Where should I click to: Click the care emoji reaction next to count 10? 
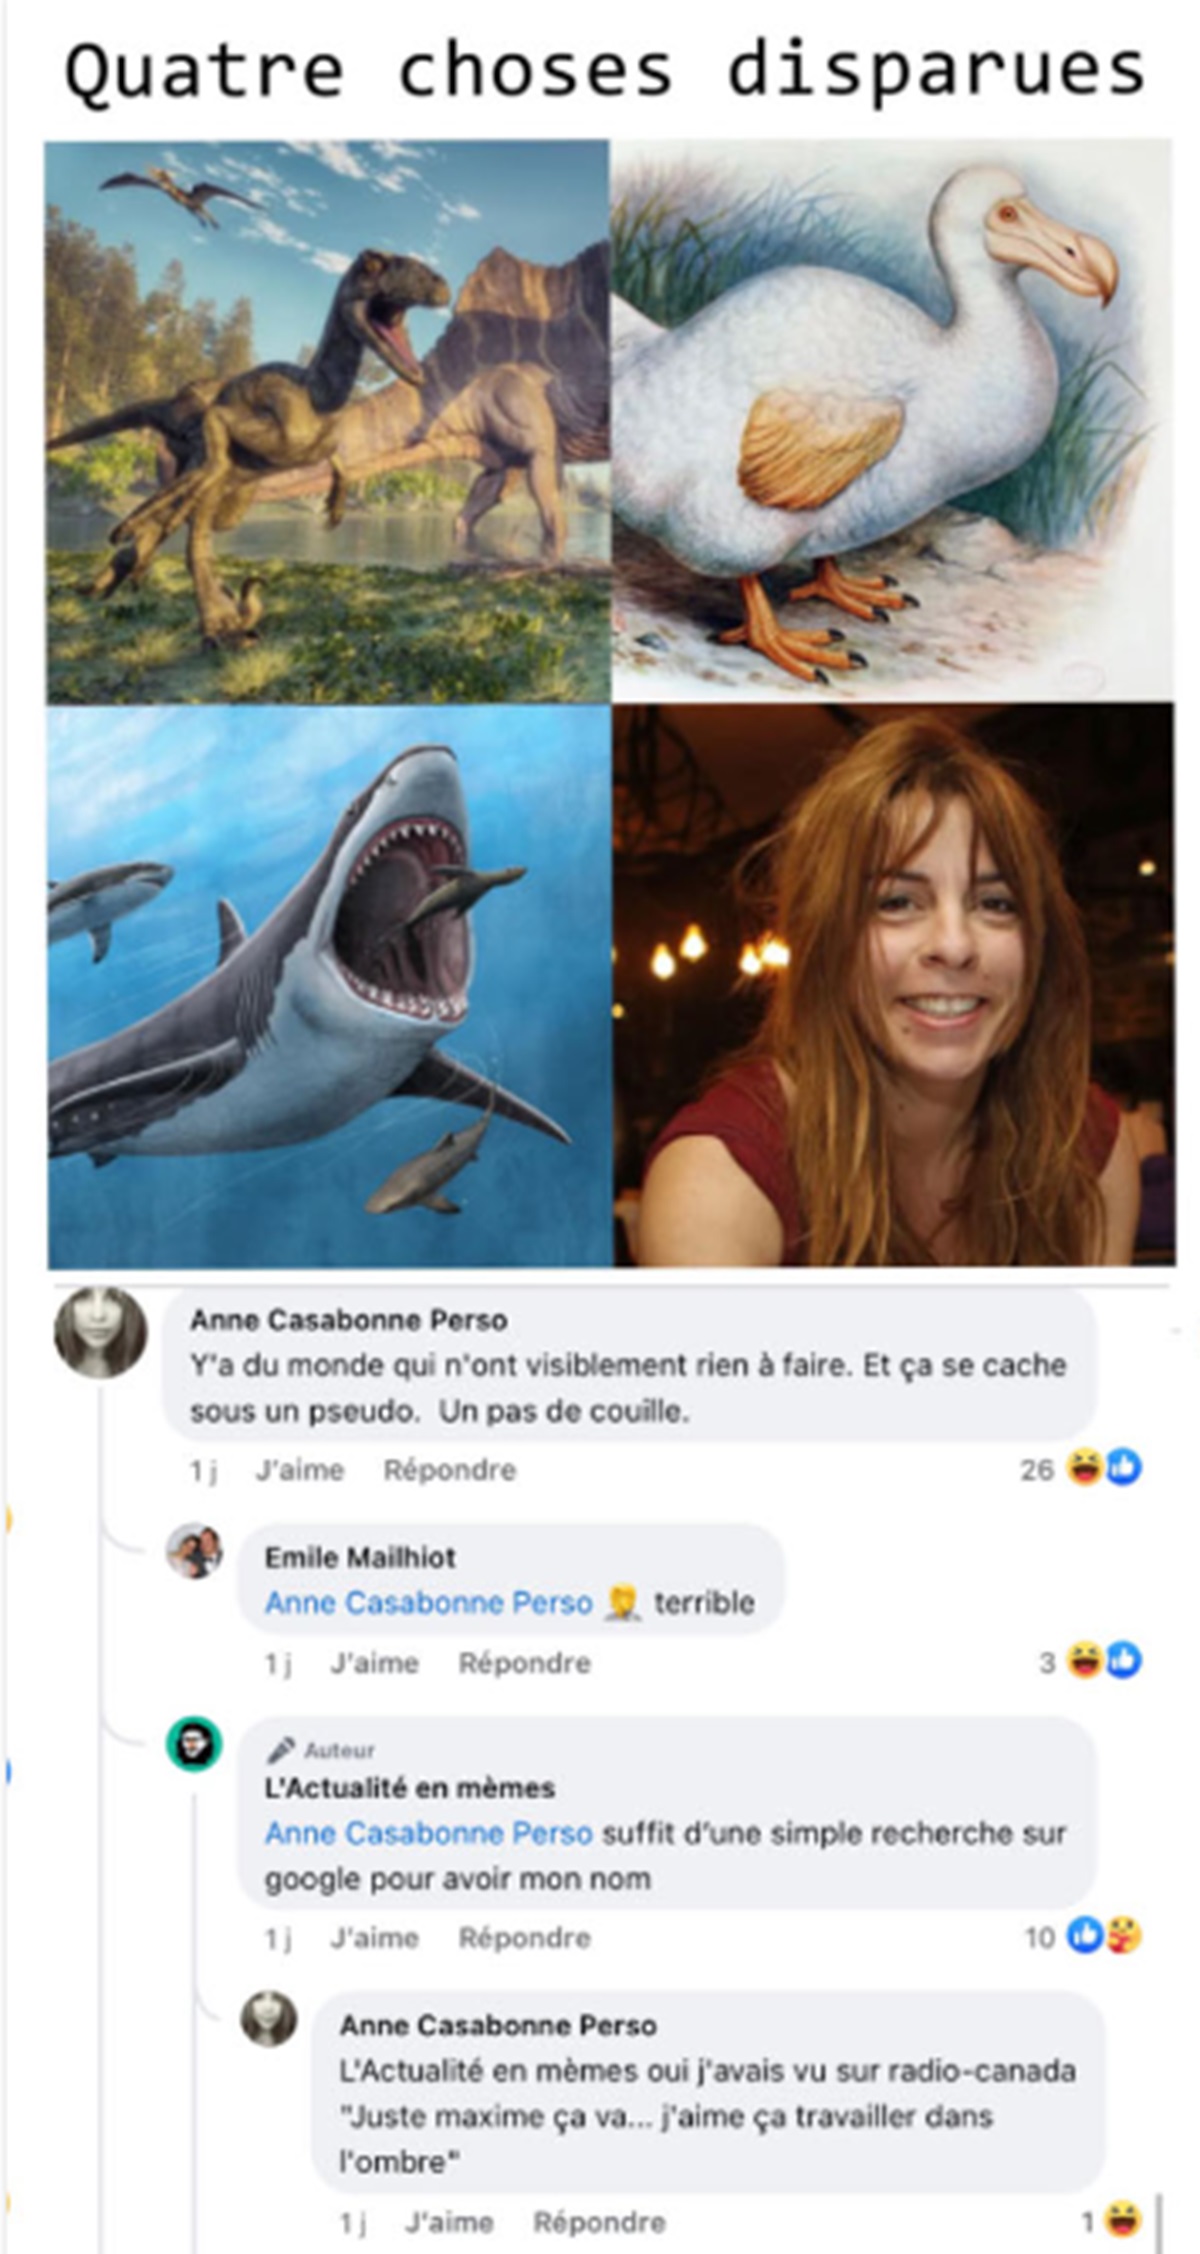tap(1124, 1936)
